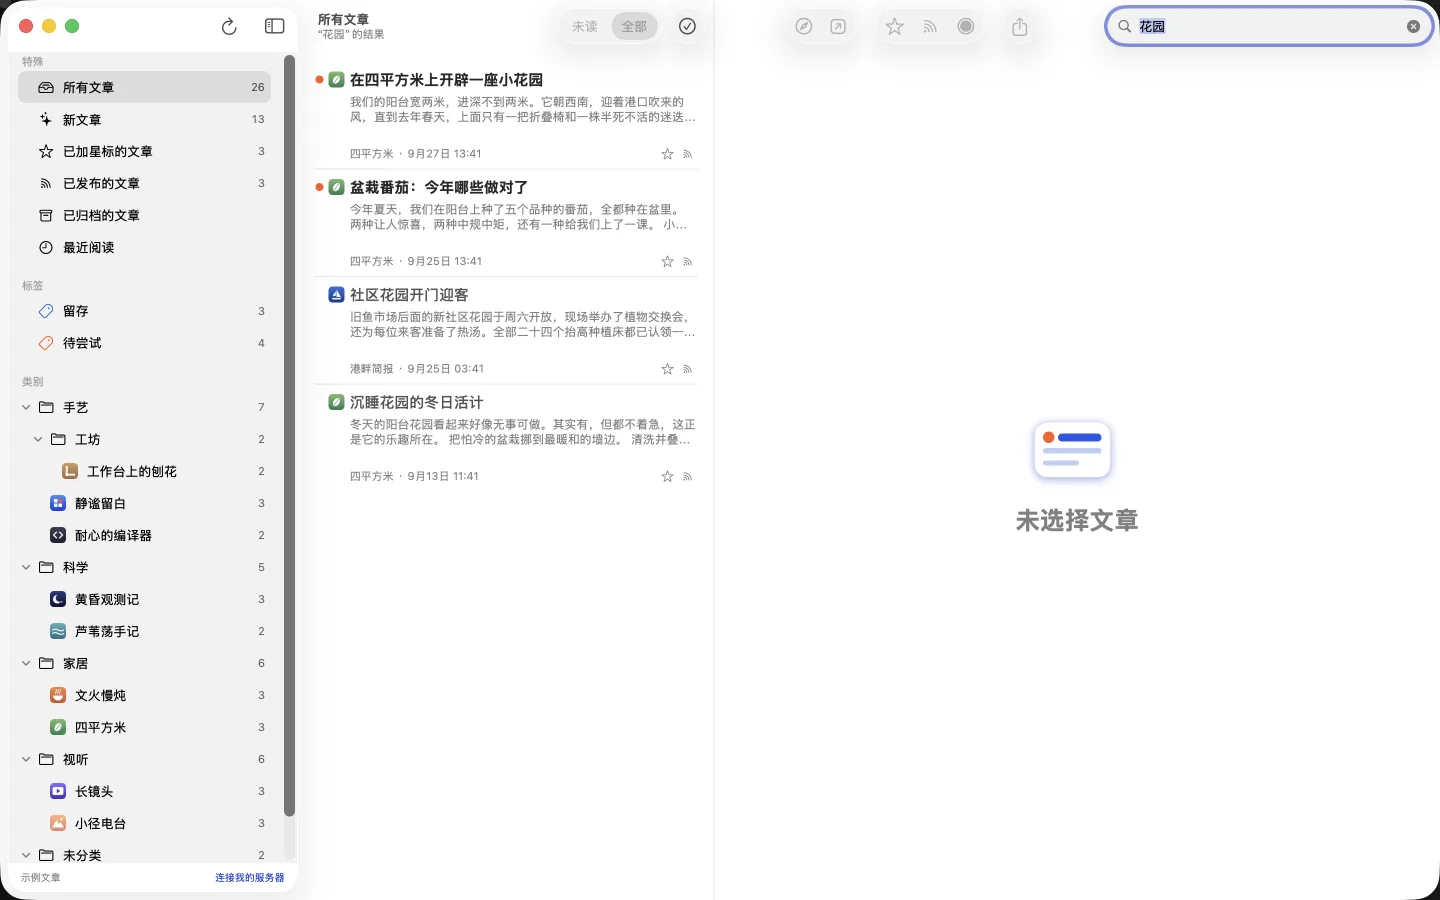Toggle read status circle in toolbar
This screenshot has width=1440, height=900.
pyautogui.click(x=966, y=27)
